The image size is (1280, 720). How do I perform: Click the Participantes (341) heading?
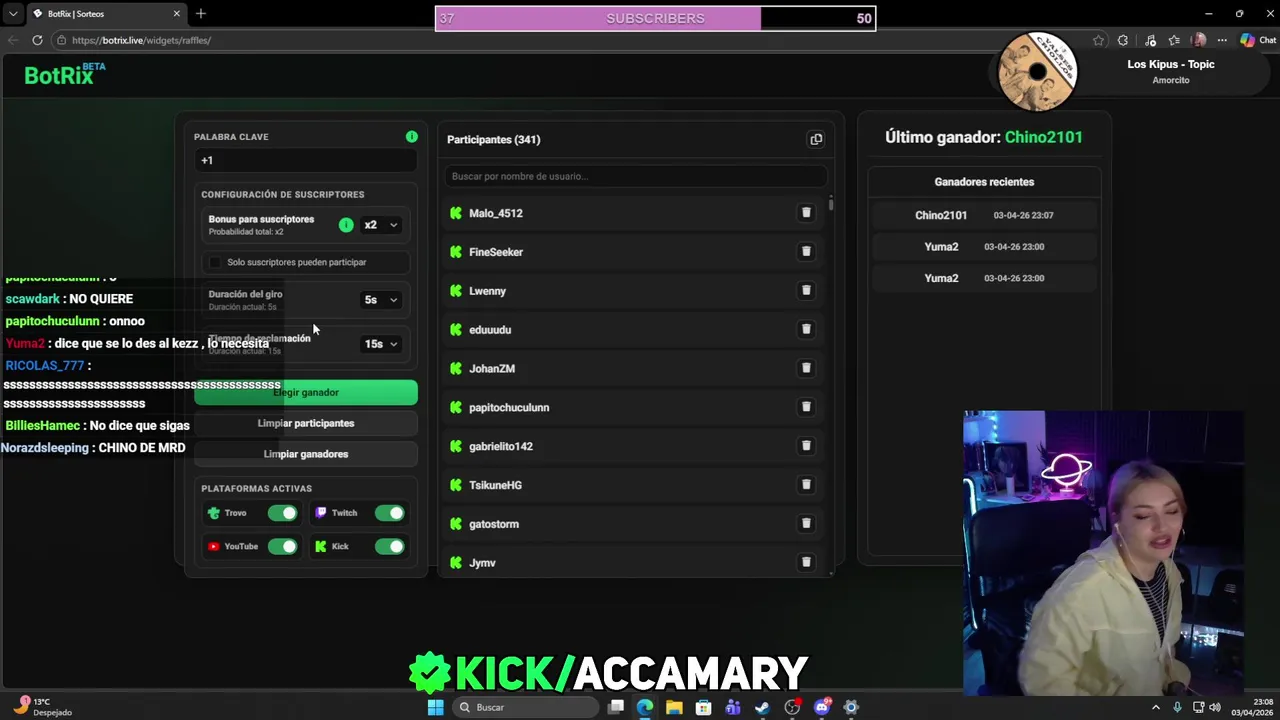coord(494,140)
